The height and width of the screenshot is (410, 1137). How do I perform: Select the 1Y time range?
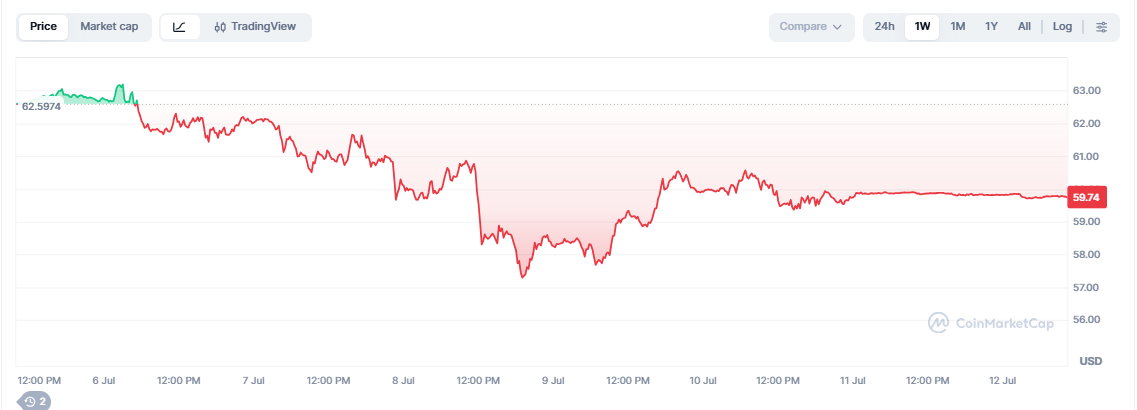991,27
